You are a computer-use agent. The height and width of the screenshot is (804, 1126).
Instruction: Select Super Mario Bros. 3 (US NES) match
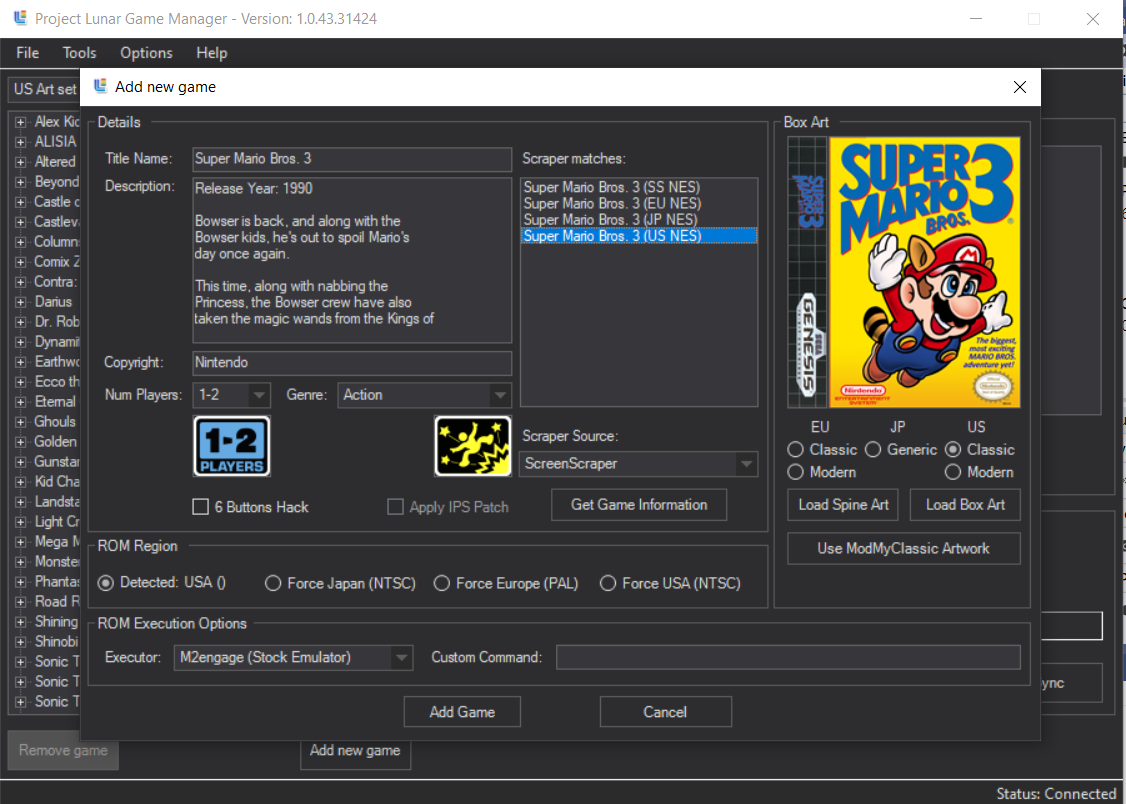point(639,236)
